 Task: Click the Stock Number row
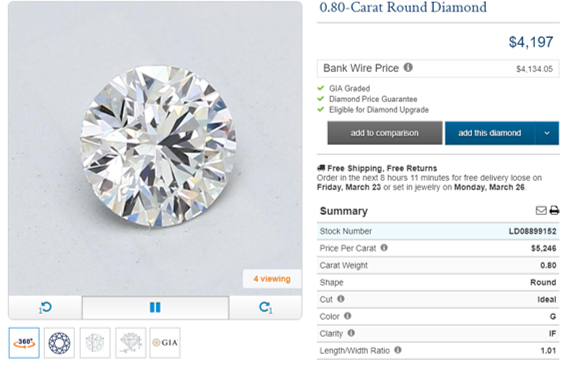[438, 231]
